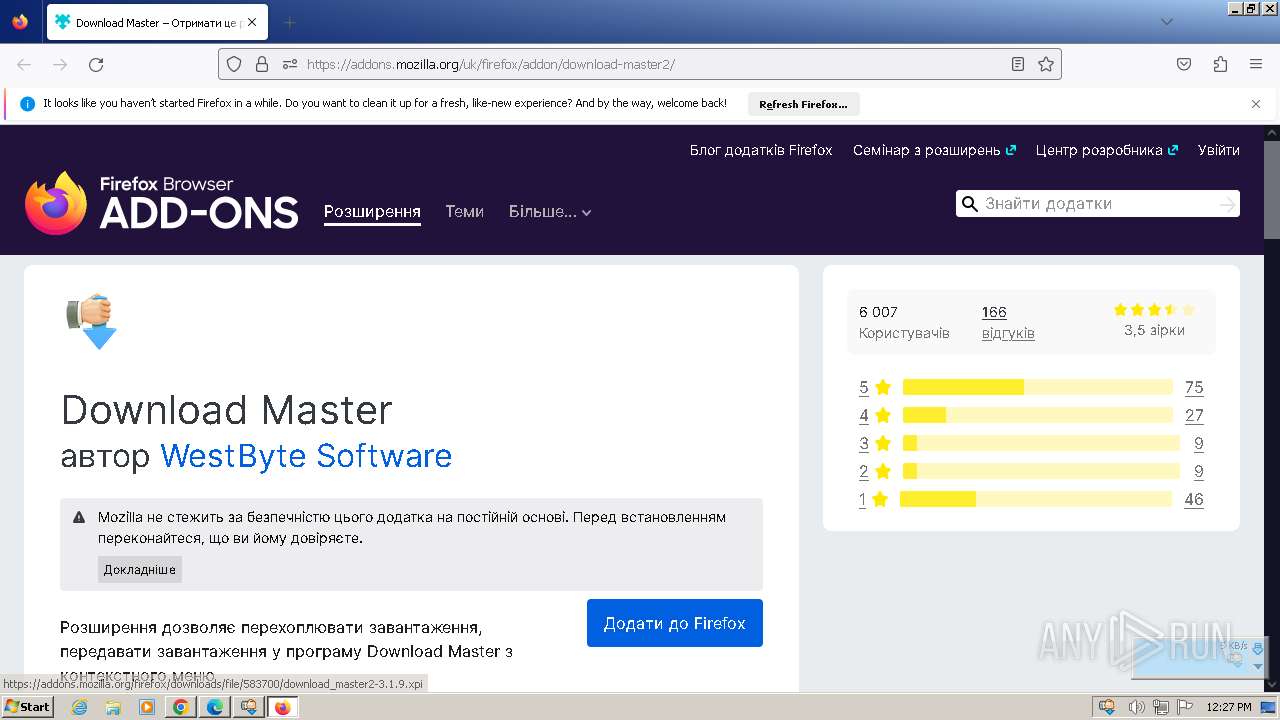Open the Firefox hamburger application menu
Viewport: 1280px width, 720px height.
[x=1256, y=64]
